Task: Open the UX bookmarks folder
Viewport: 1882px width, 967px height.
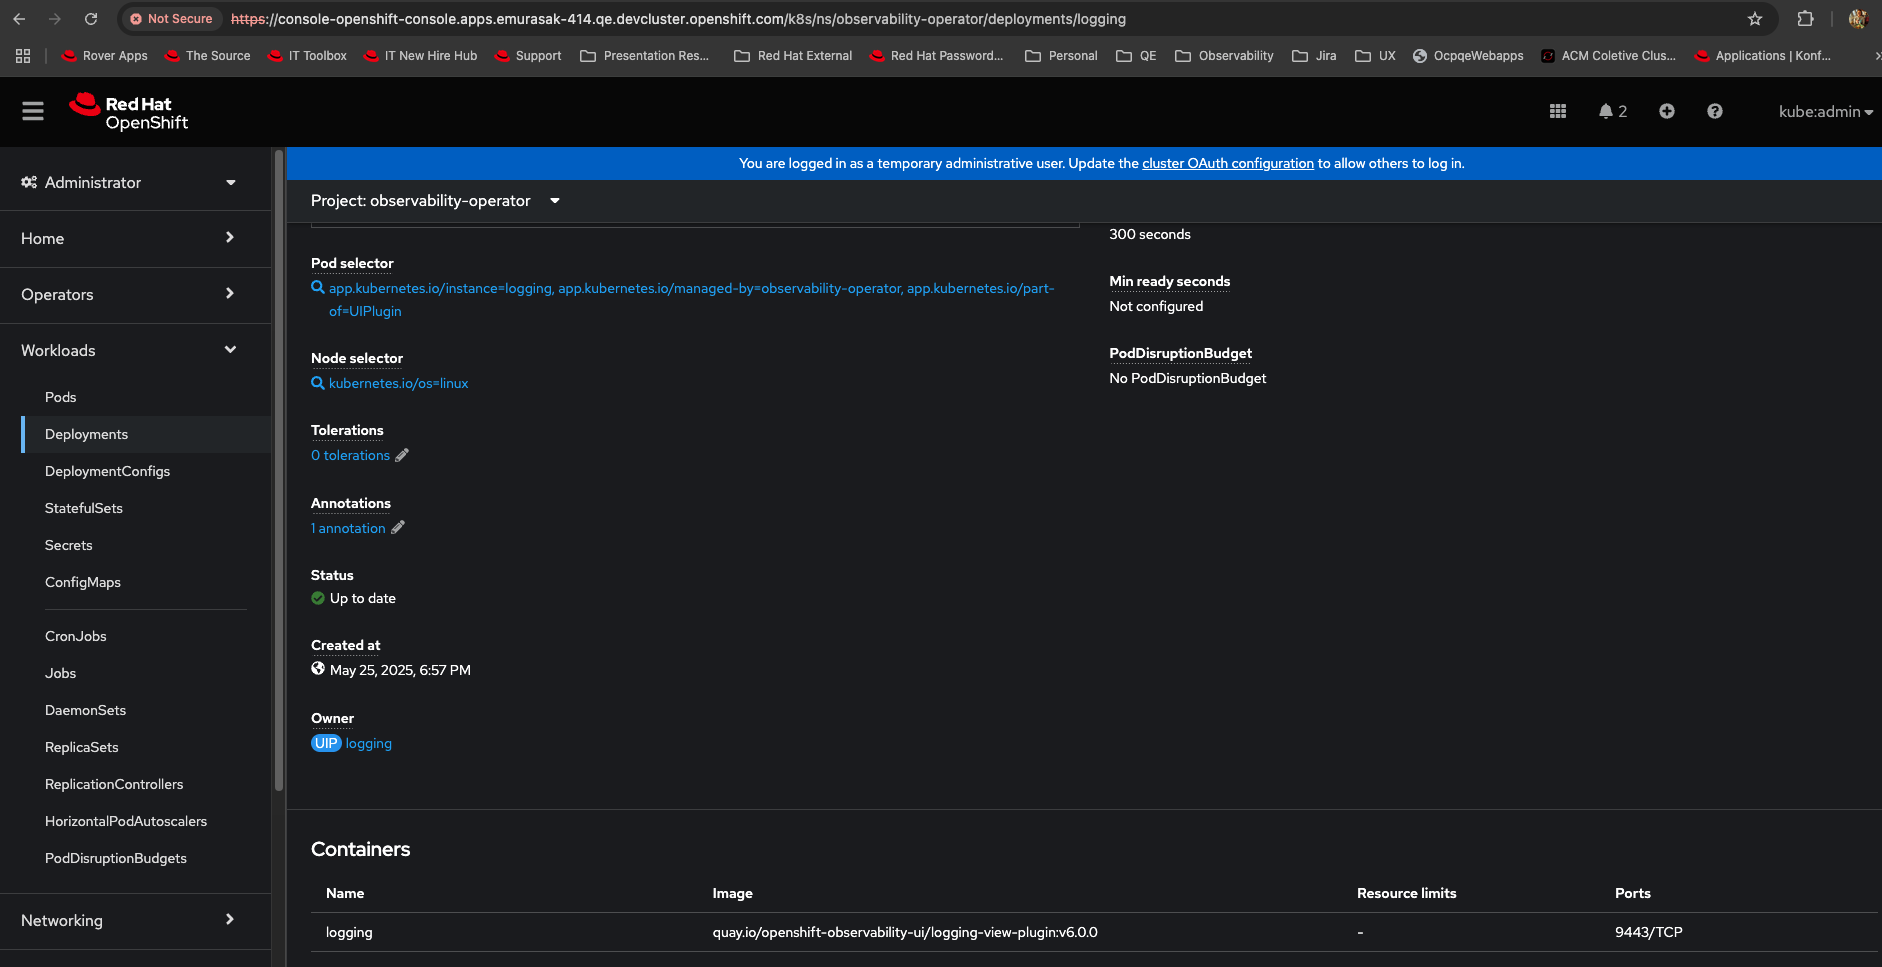Action: click(1375, 56)
